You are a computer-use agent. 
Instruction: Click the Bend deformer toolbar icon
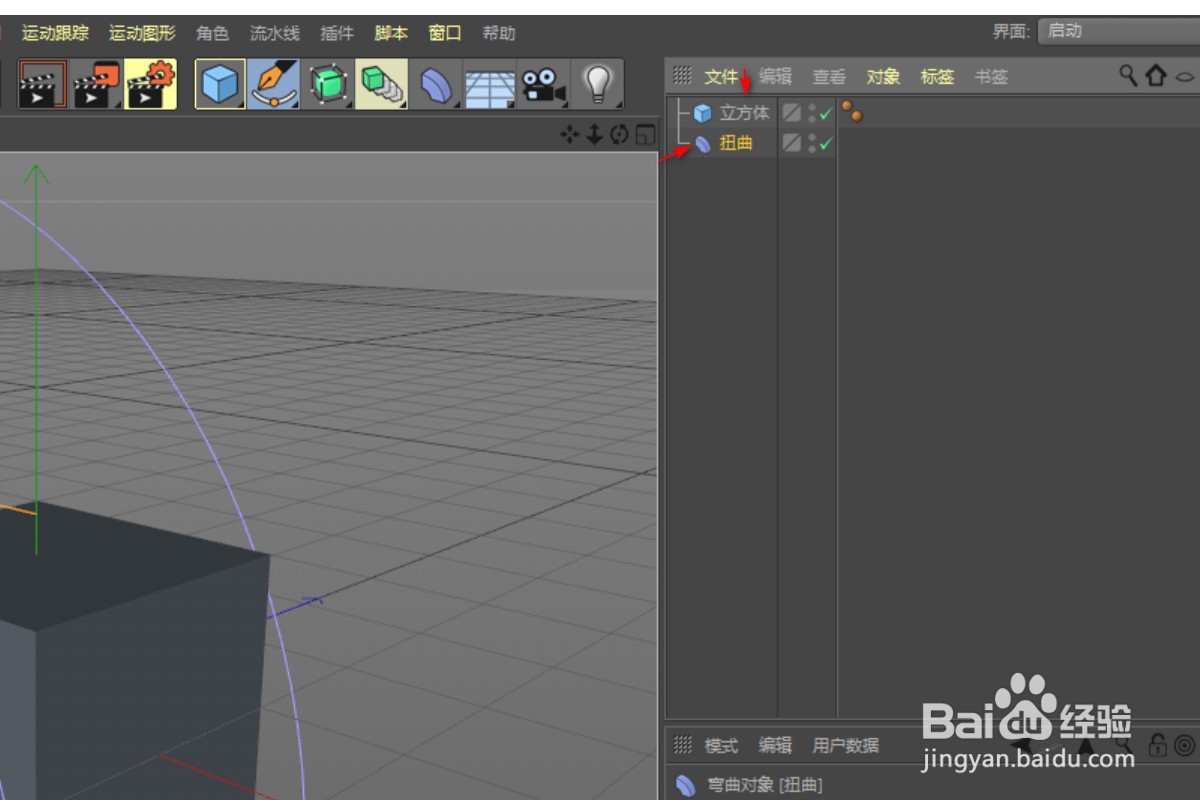click(436, 85)
